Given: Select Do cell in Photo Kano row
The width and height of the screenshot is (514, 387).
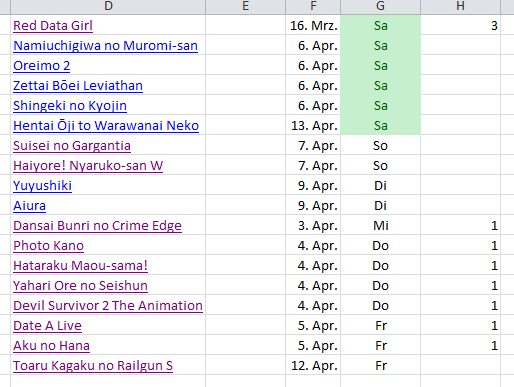Looking at the screenshot, I should (x=380, y=246).
